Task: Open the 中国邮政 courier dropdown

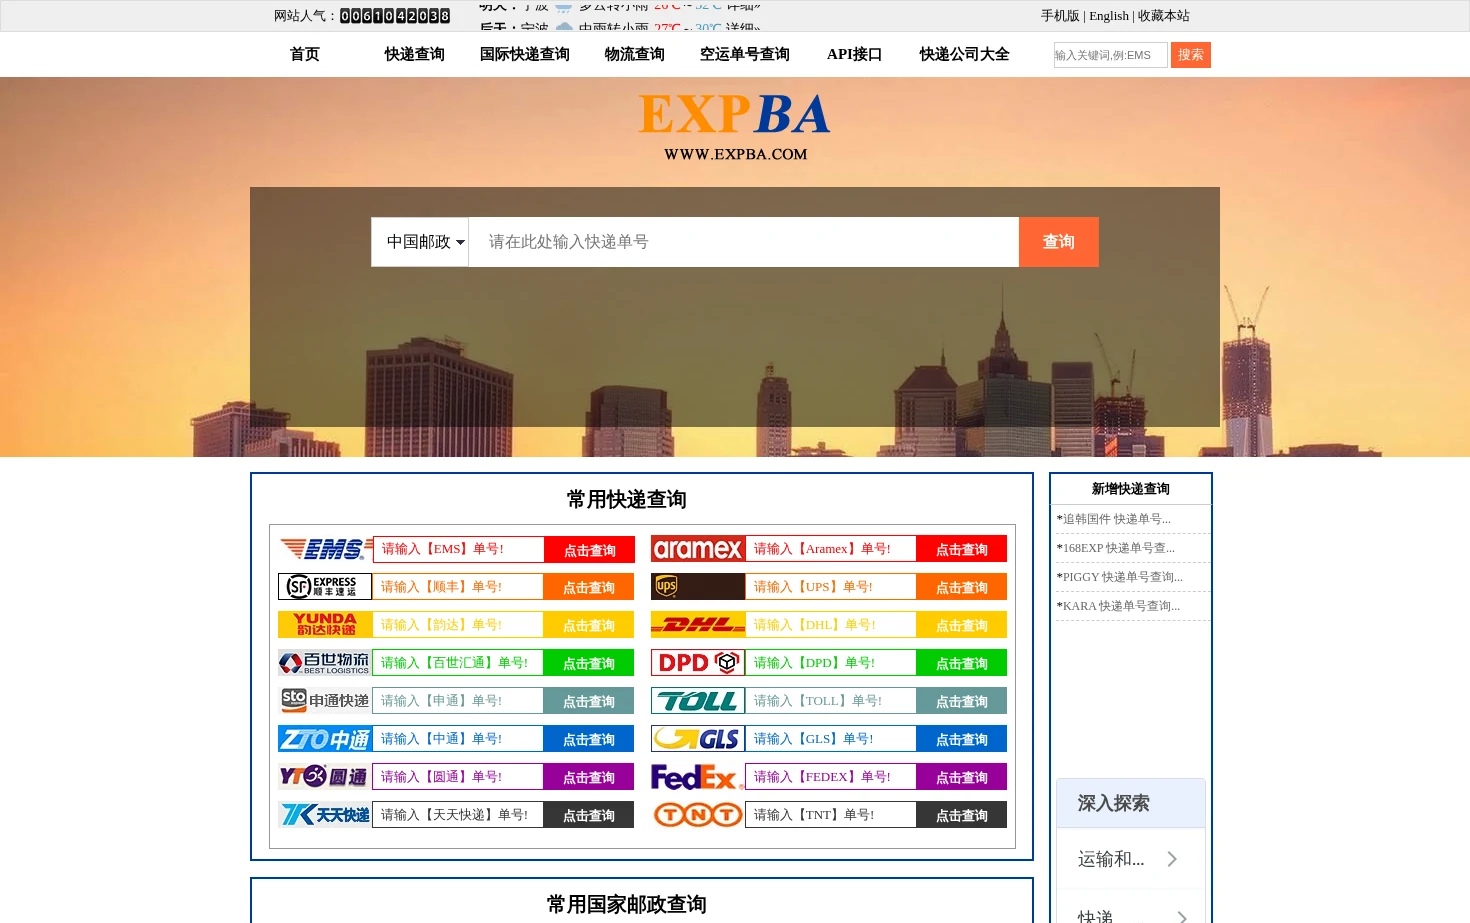Action: point(420,242)
